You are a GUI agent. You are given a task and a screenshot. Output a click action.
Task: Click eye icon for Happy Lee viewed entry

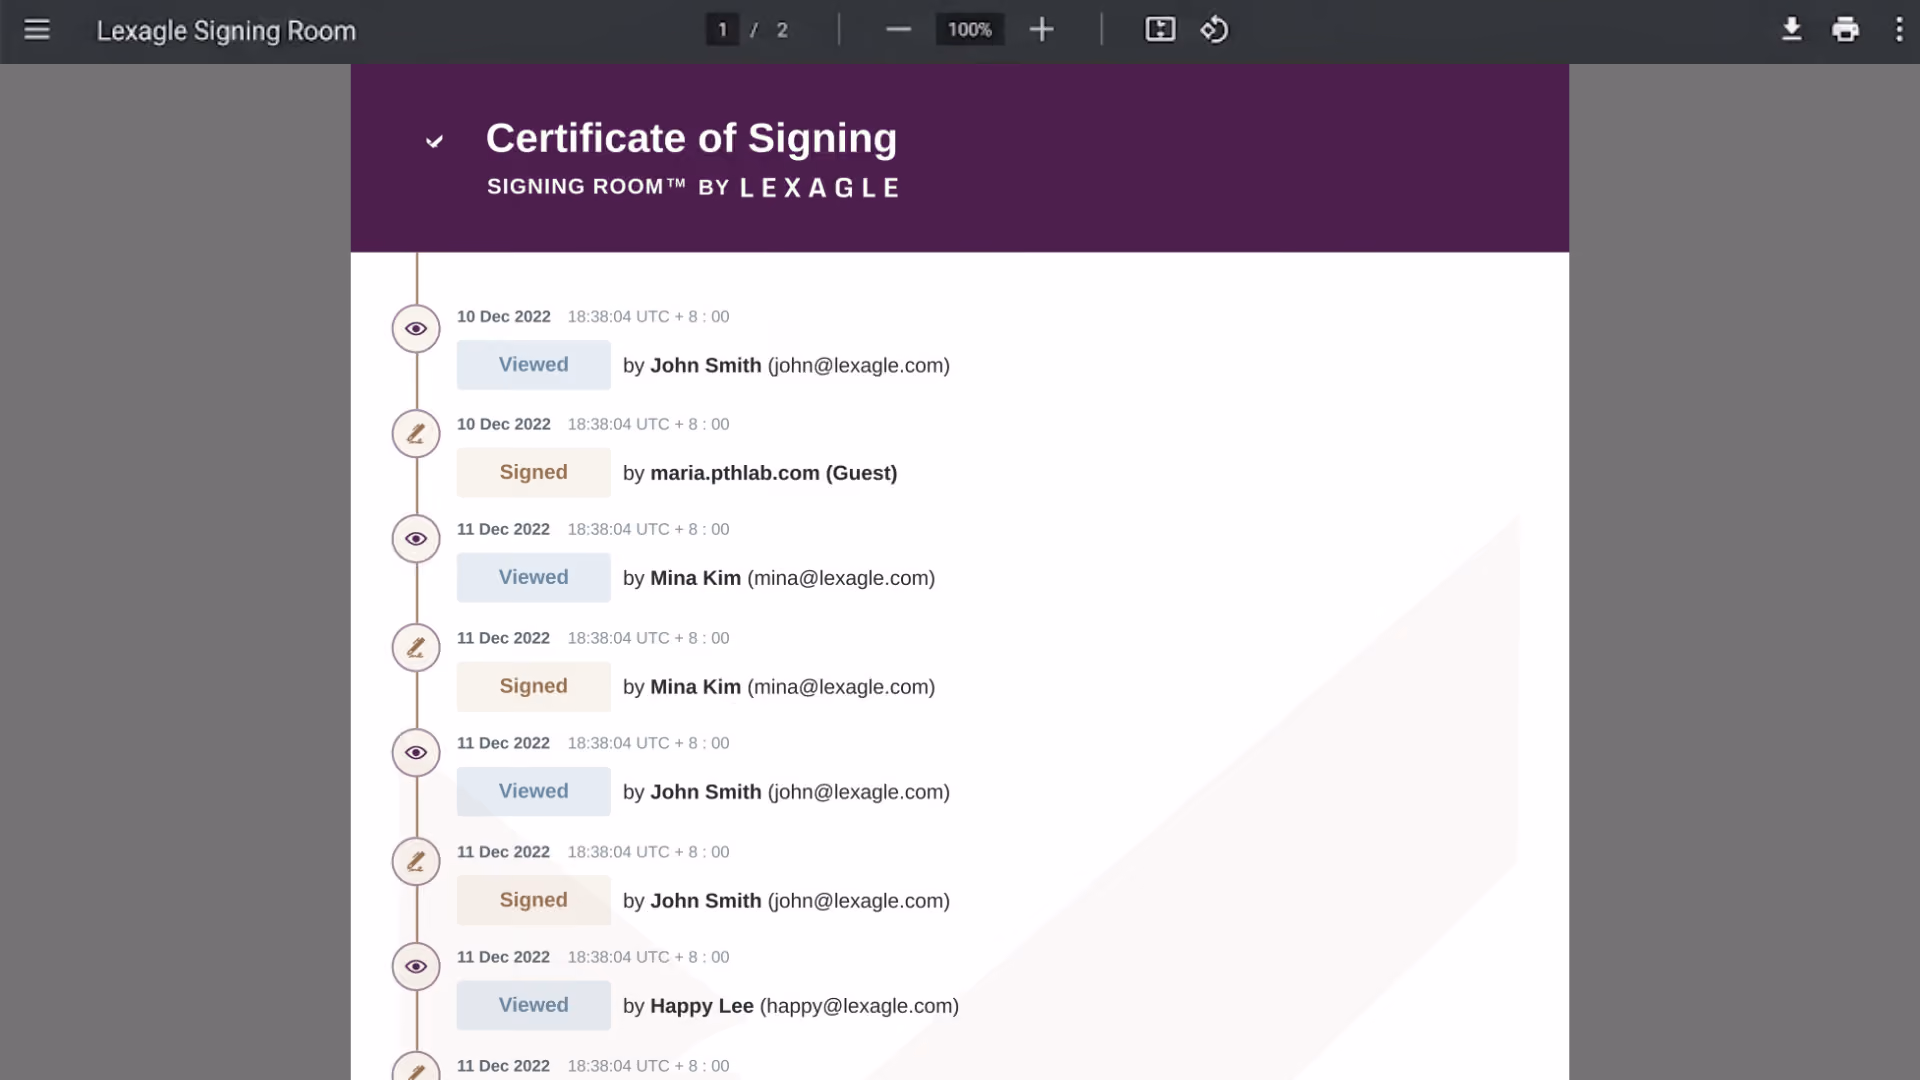[416, 967]
